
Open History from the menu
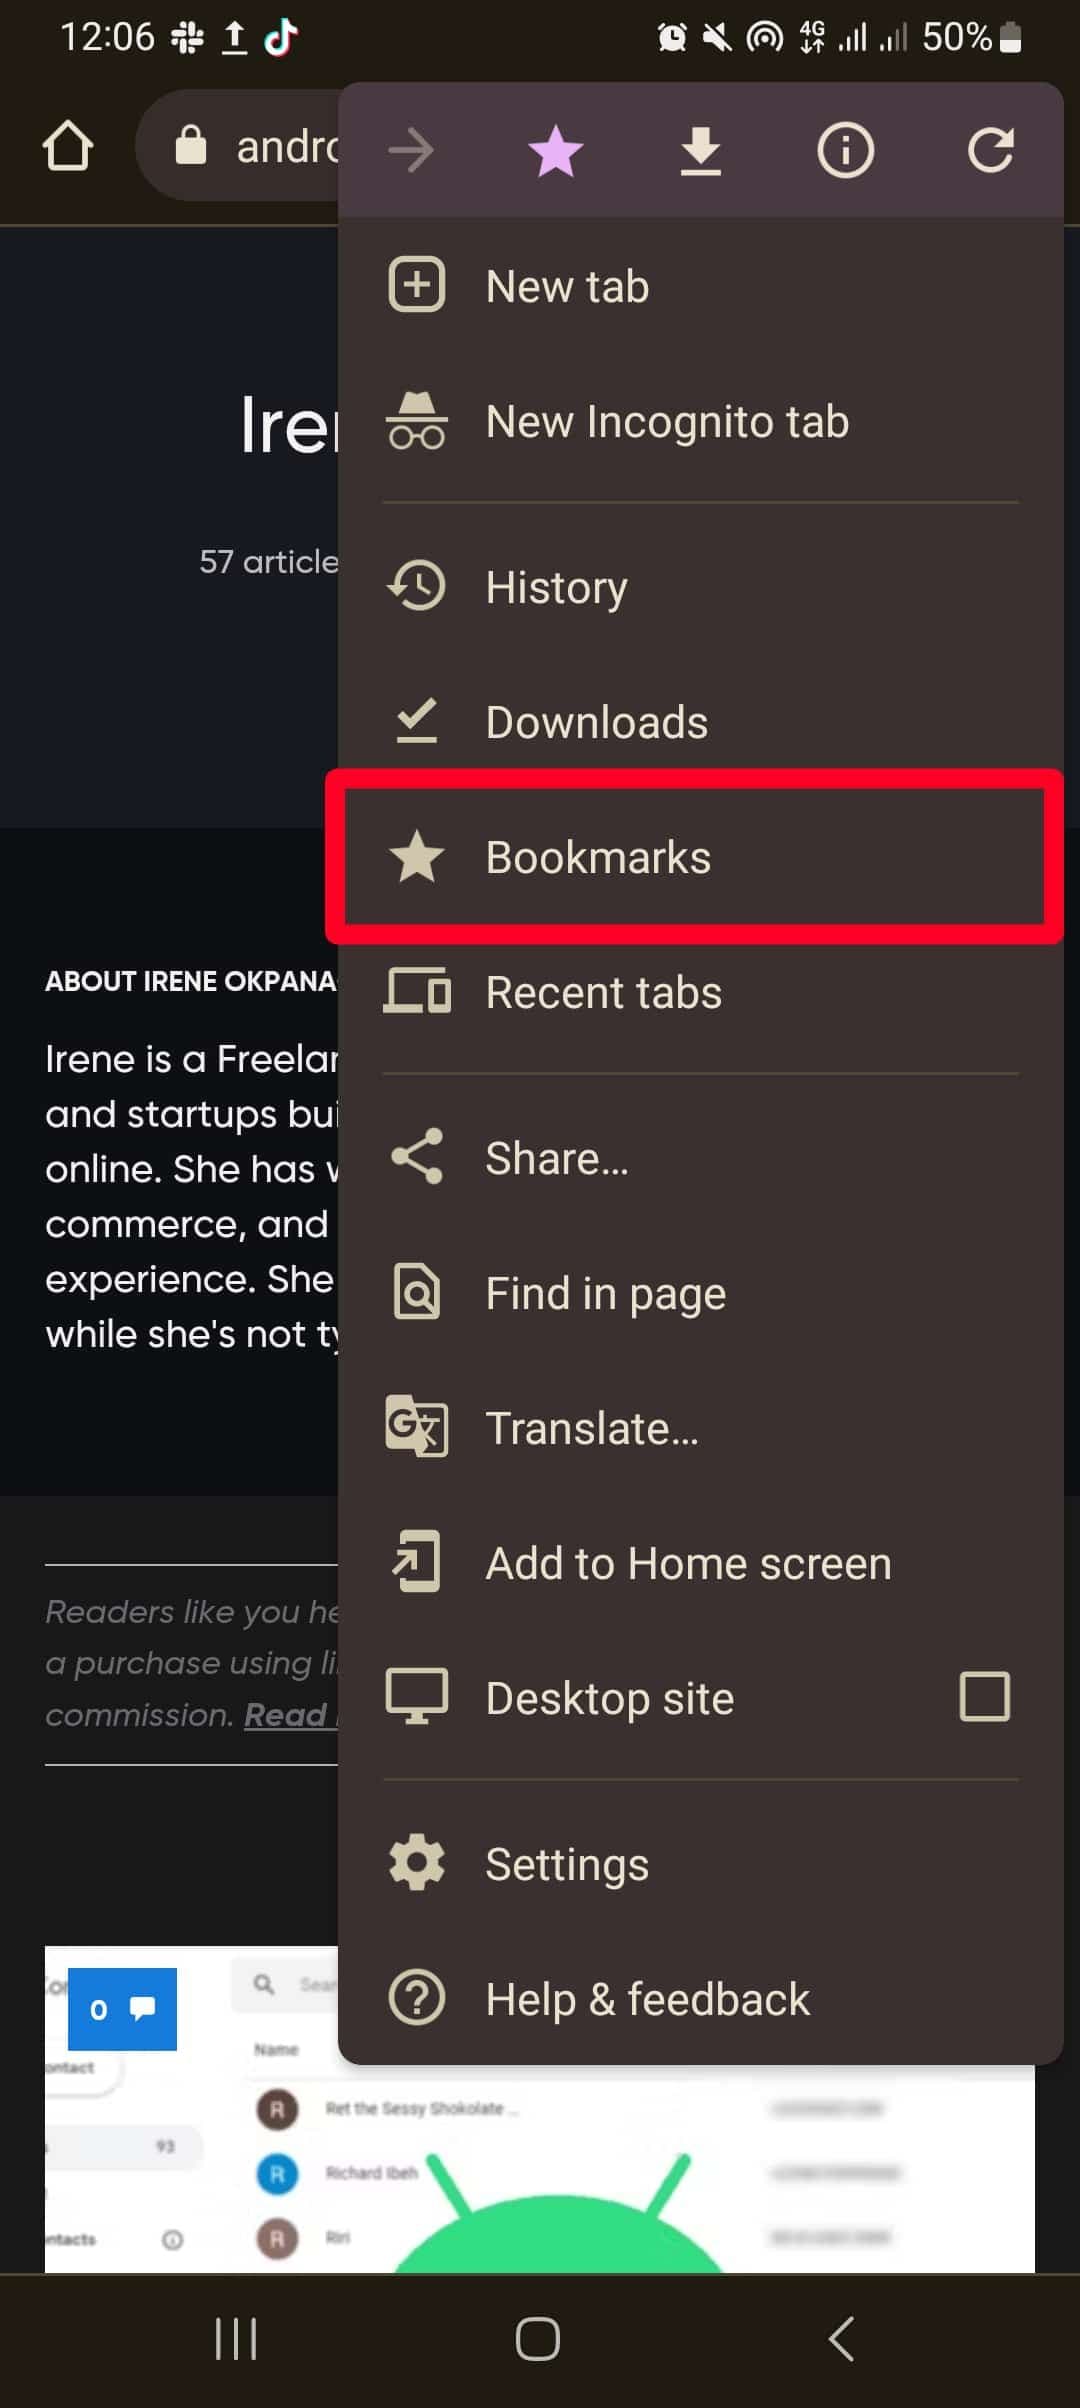coord(700,587)
